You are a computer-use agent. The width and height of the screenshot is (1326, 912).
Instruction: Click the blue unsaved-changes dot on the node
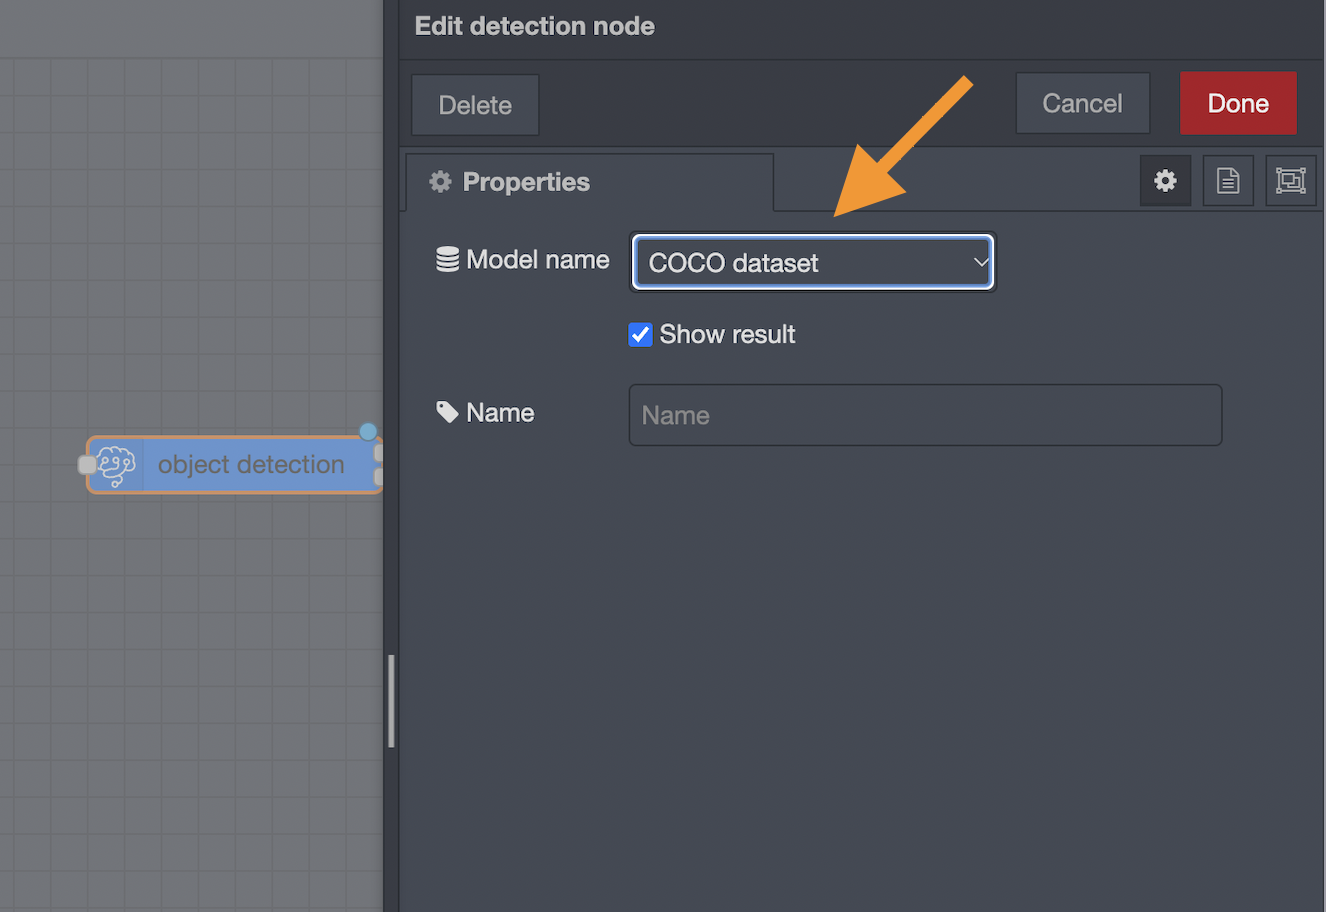[x=368, y=431]
